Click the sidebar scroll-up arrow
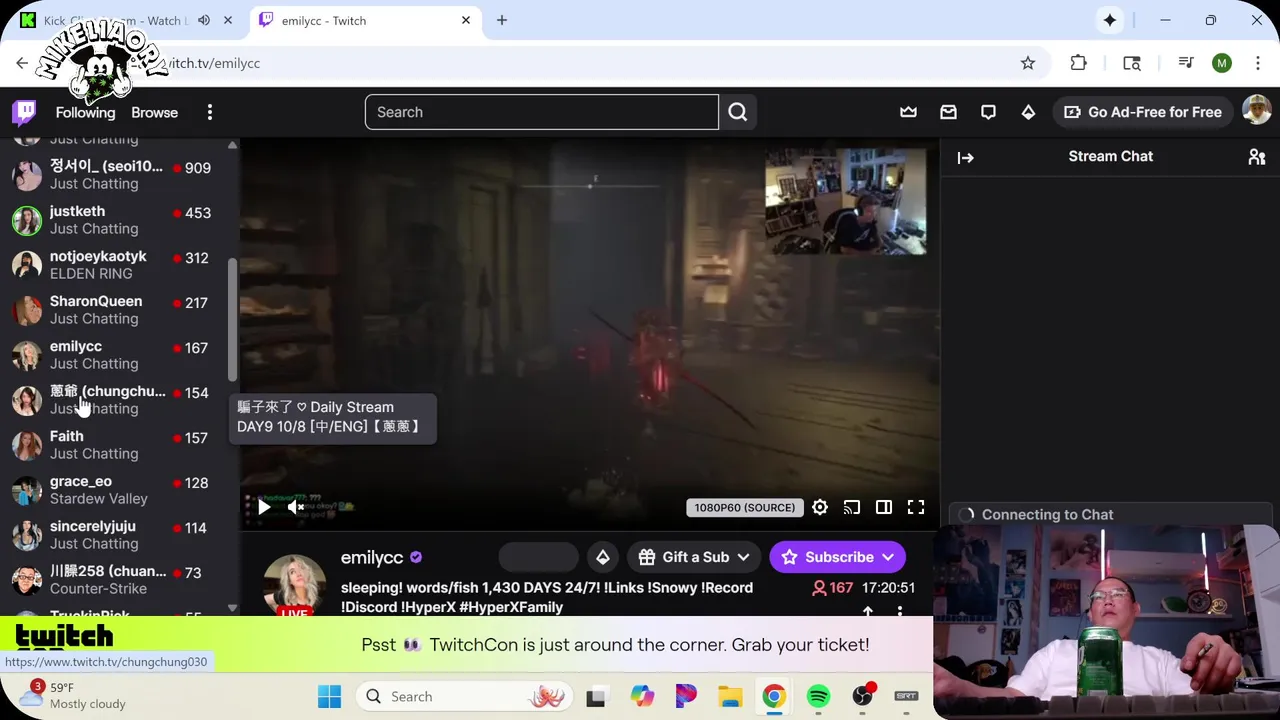 (232, 145)
